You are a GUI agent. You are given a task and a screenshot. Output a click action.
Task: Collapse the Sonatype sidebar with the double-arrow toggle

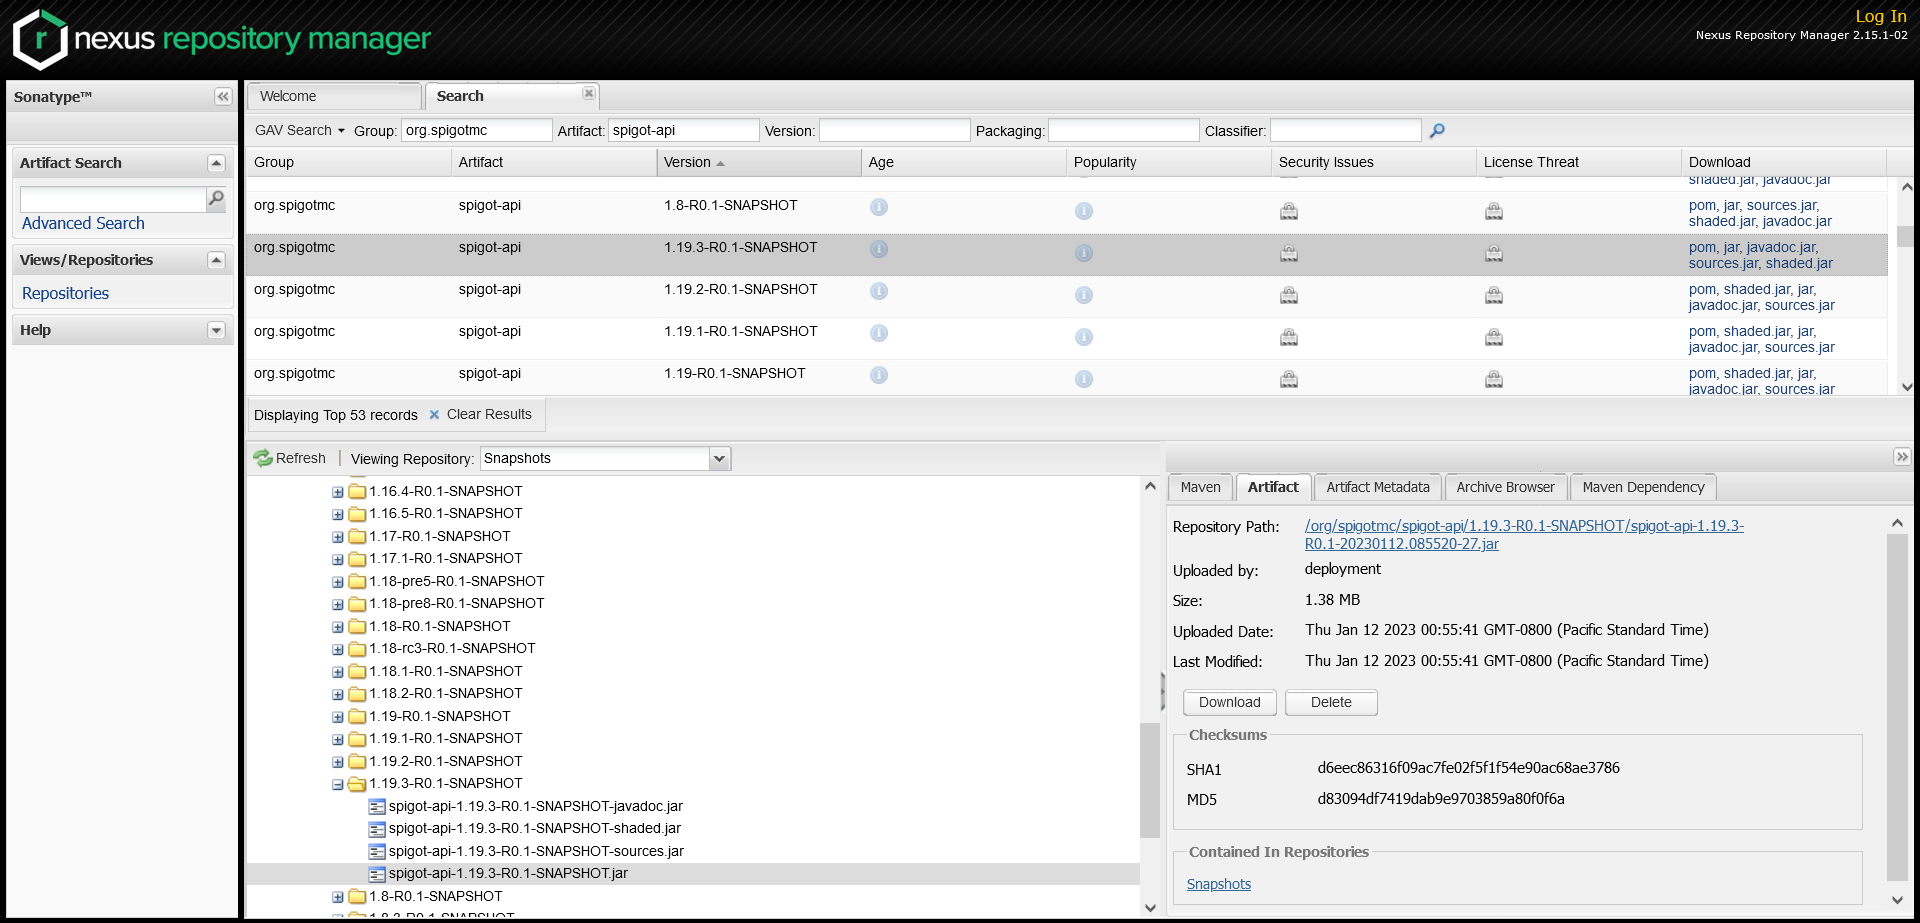point(222,96)
